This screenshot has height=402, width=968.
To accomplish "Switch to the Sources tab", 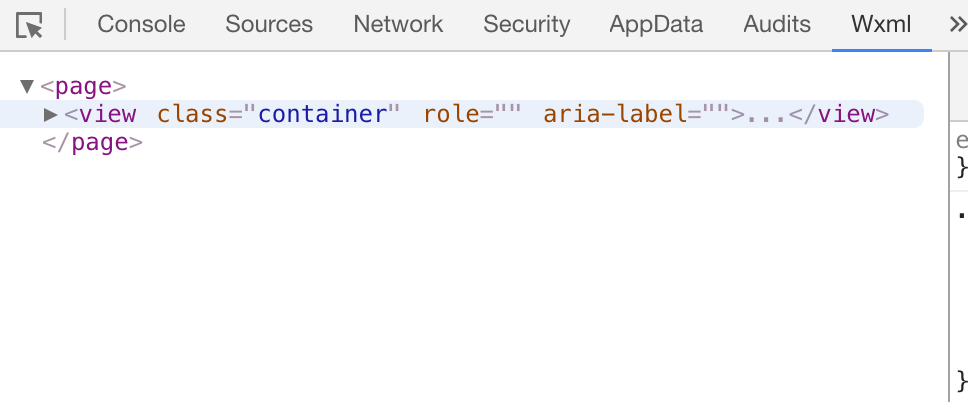I will pos(269,25).
